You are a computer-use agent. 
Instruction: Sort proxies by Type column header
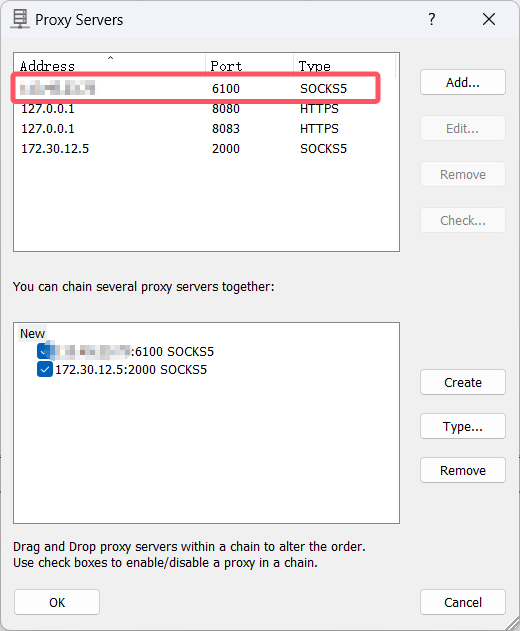[x=344, y=65]
